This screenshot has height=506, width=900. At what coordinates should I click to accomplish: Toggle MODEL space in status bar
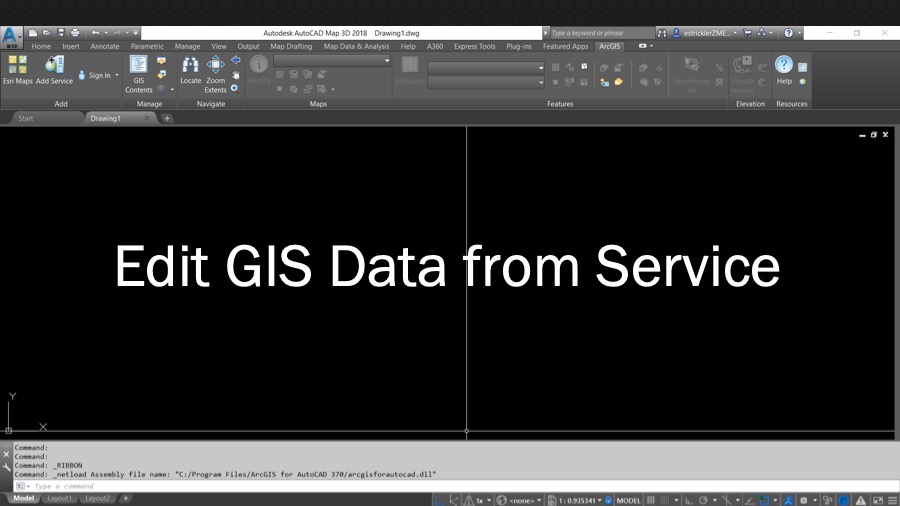[x=629, y=500]
